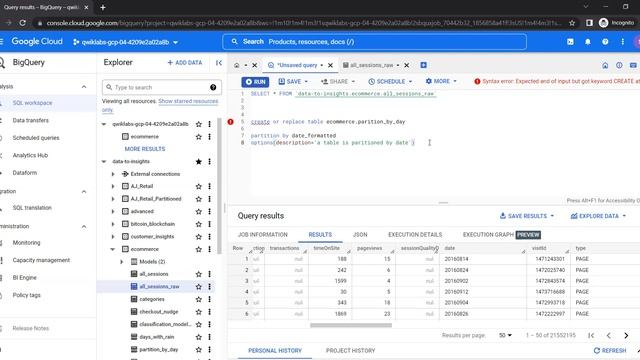Image resolution: width=640 pixels, height=360 pixels.
Task: Click the Show starred resources only link
Action: [x=160, y=105]
